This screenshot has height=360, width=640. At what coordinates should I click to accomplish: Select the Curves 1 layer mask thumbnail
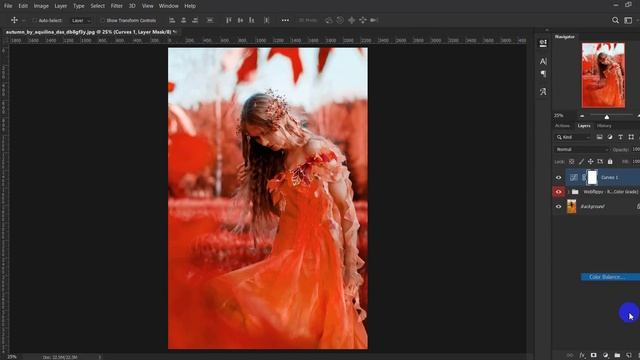click(x=592, y=177)
